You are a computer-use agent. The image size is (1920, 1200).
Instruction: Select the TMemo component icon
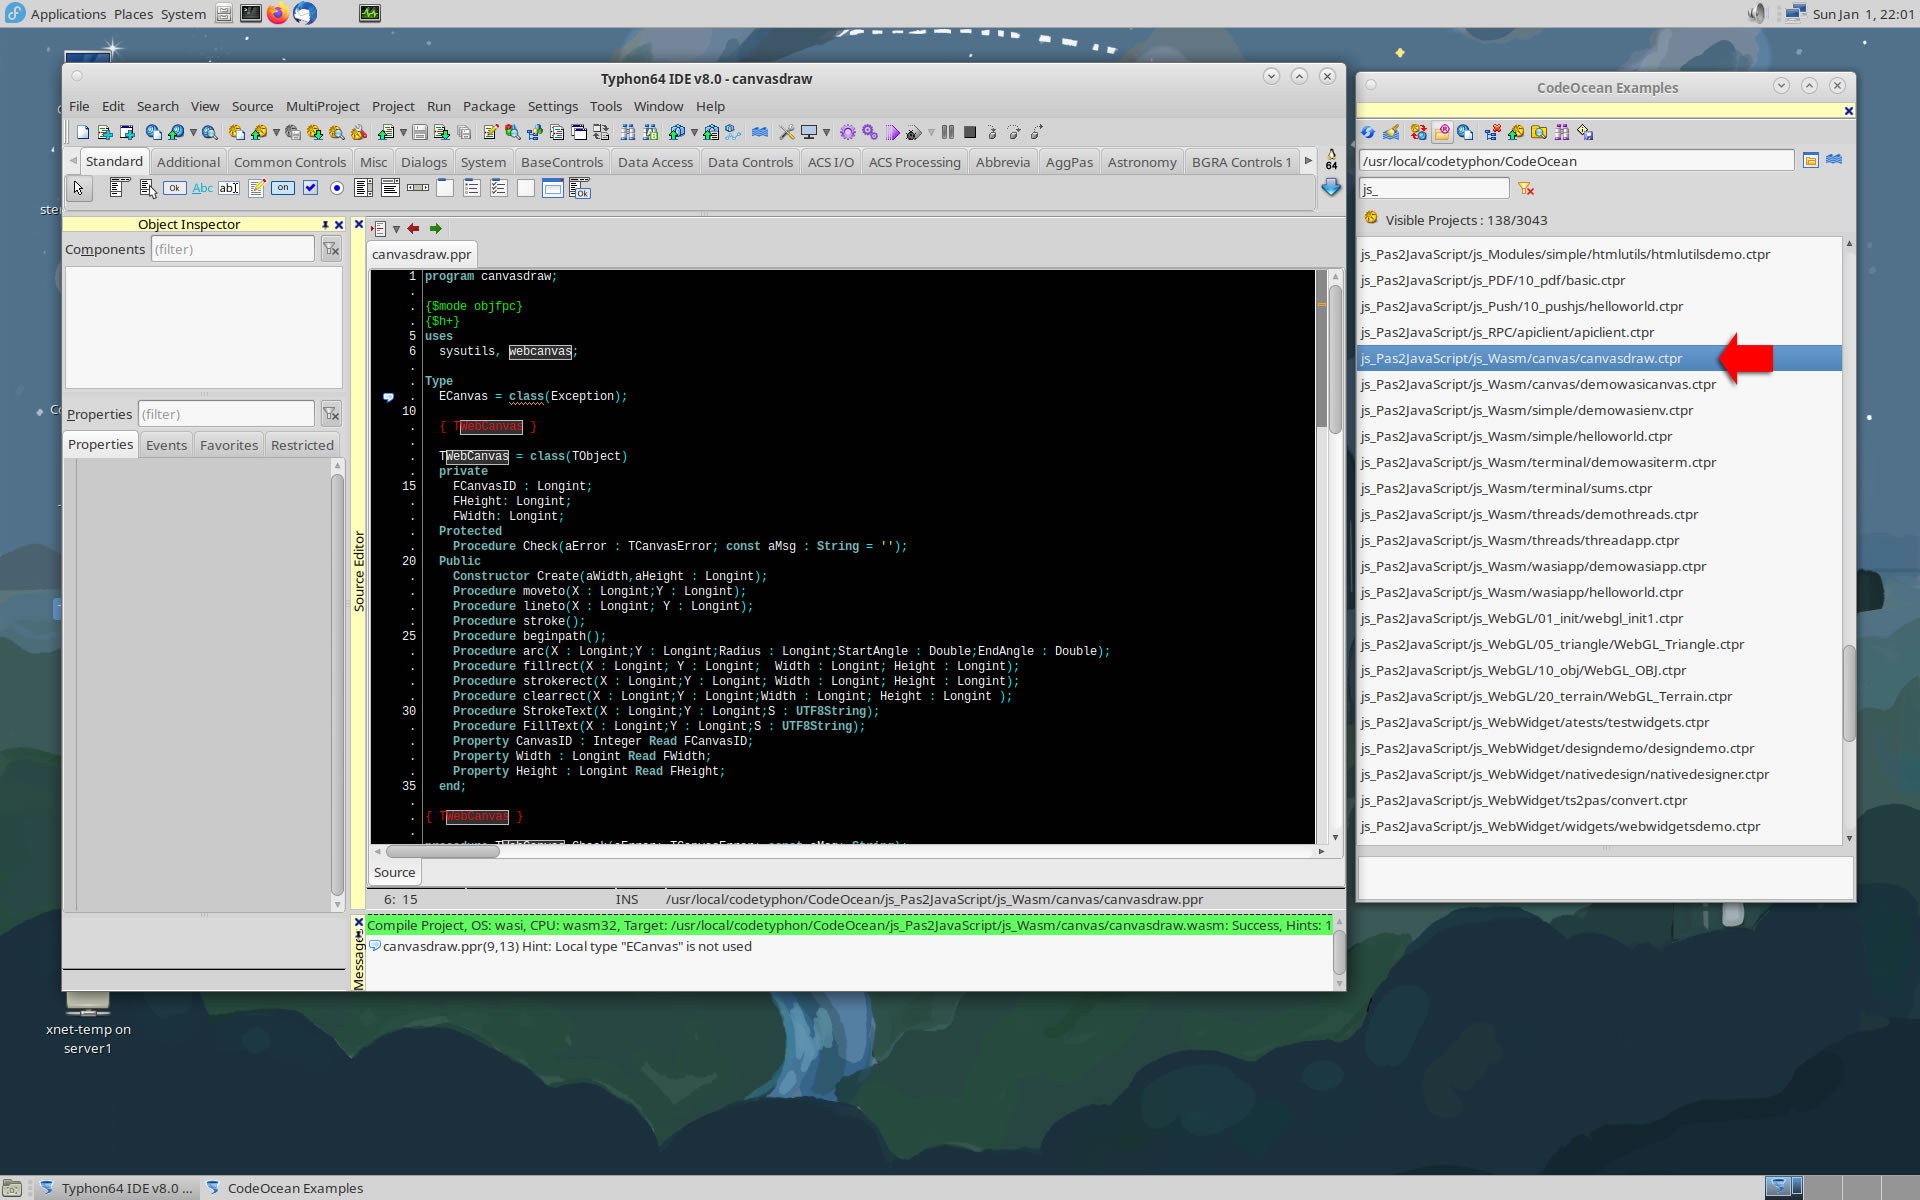[257, 187]
